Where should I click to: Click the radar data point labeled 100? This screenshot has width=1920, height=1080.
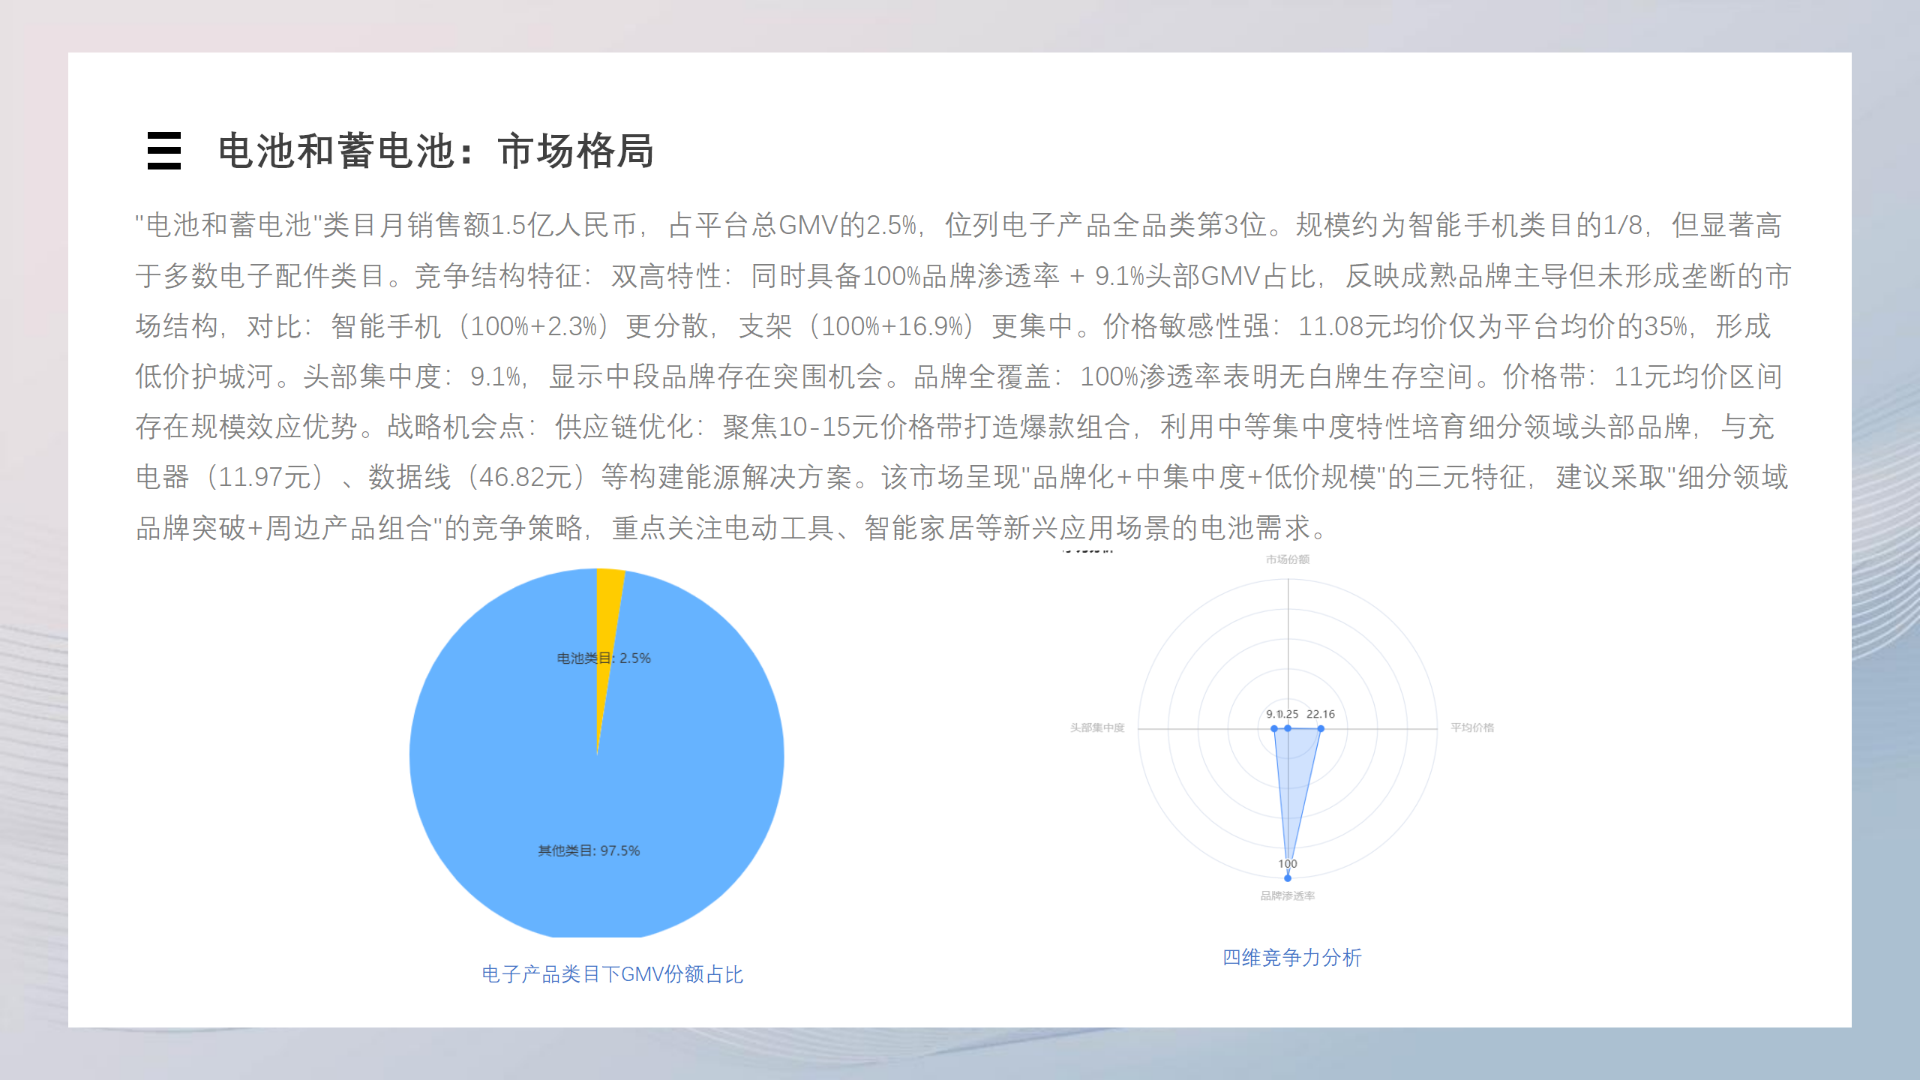[x=1288, y=878]
